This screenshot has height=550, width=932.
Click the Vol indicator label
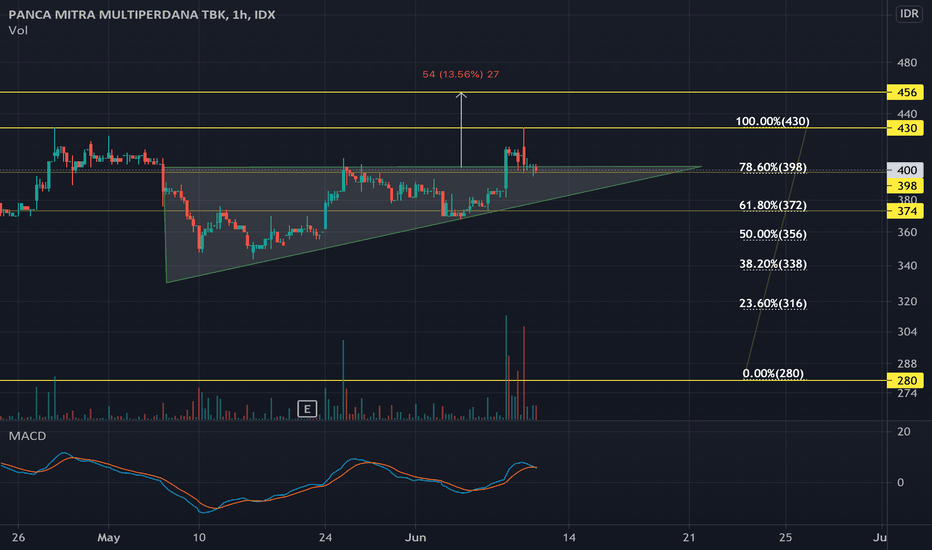click(x=18, y=30)
